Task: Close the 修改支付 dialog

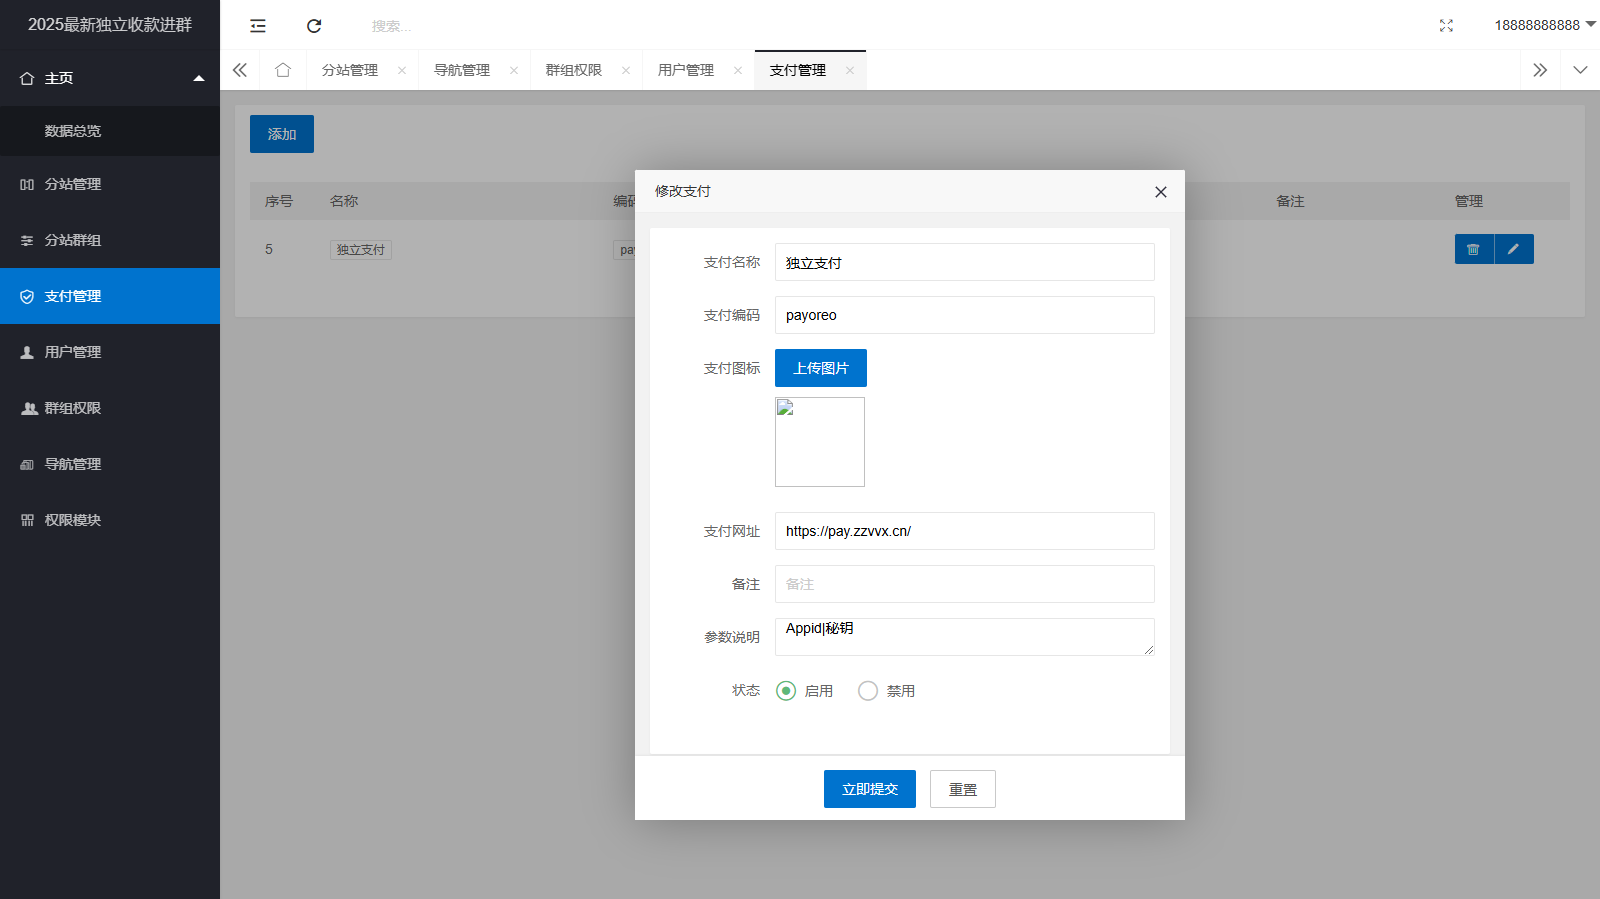Action: (1160, 192)
